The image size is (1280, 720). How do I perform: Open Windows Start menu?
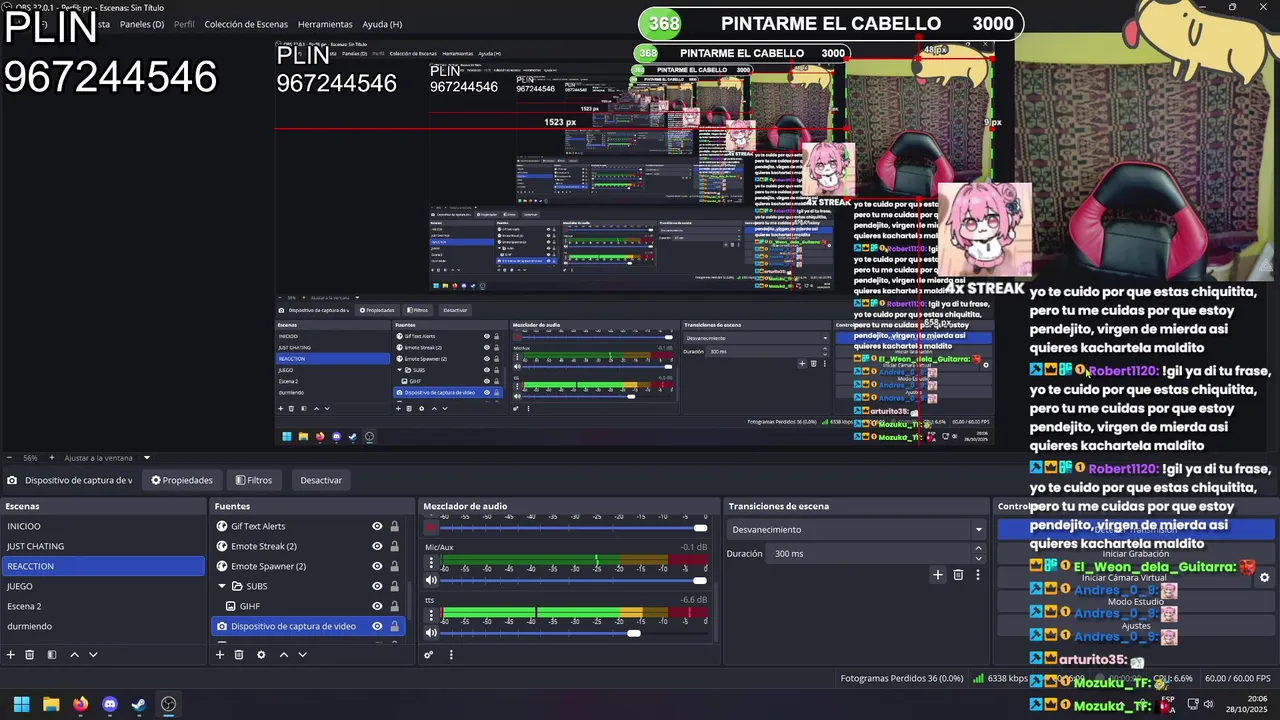pyautogui.click(x=21, y=704)
